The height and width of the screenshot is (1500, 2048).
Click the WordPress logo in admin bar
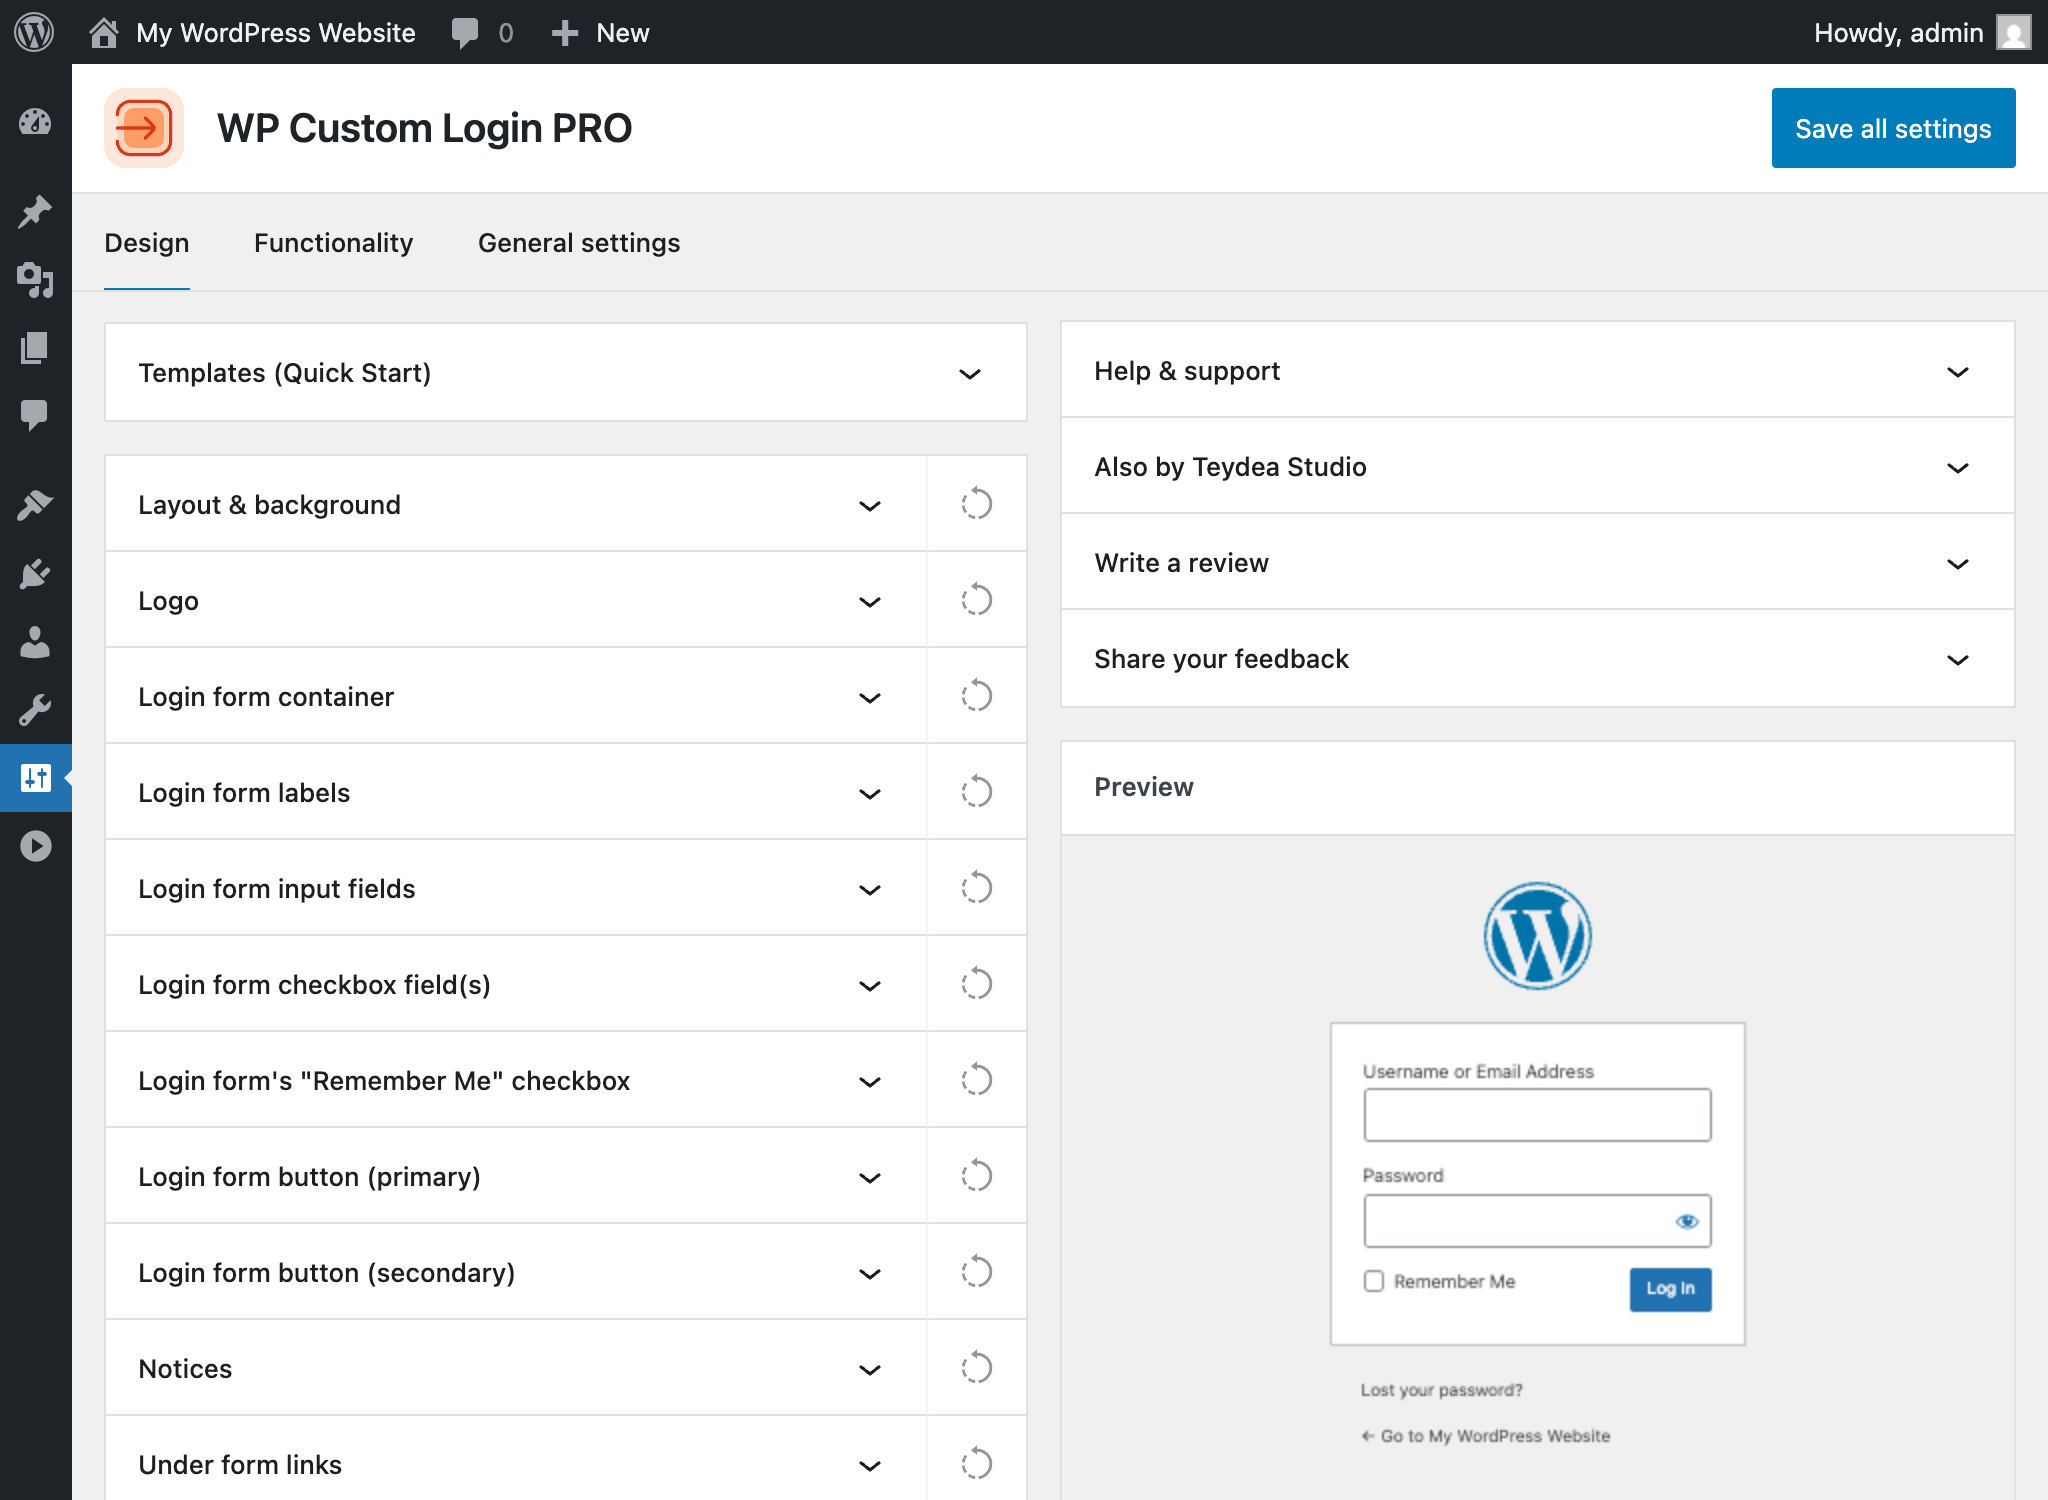[35, 32]
